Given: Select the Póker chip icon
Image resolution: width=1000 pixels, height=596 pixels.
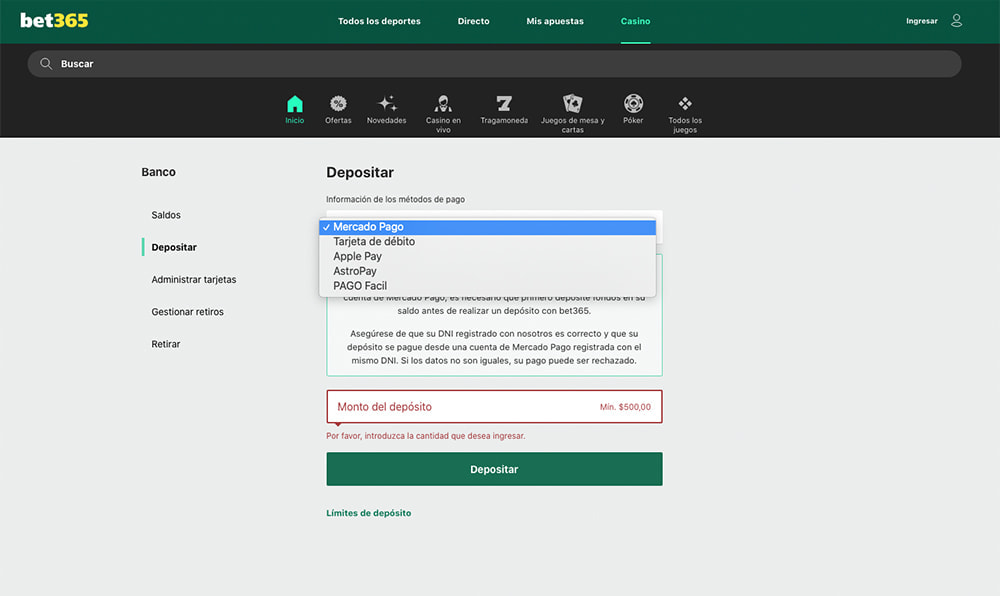Looking at the screenshot, I should point(633,104).
